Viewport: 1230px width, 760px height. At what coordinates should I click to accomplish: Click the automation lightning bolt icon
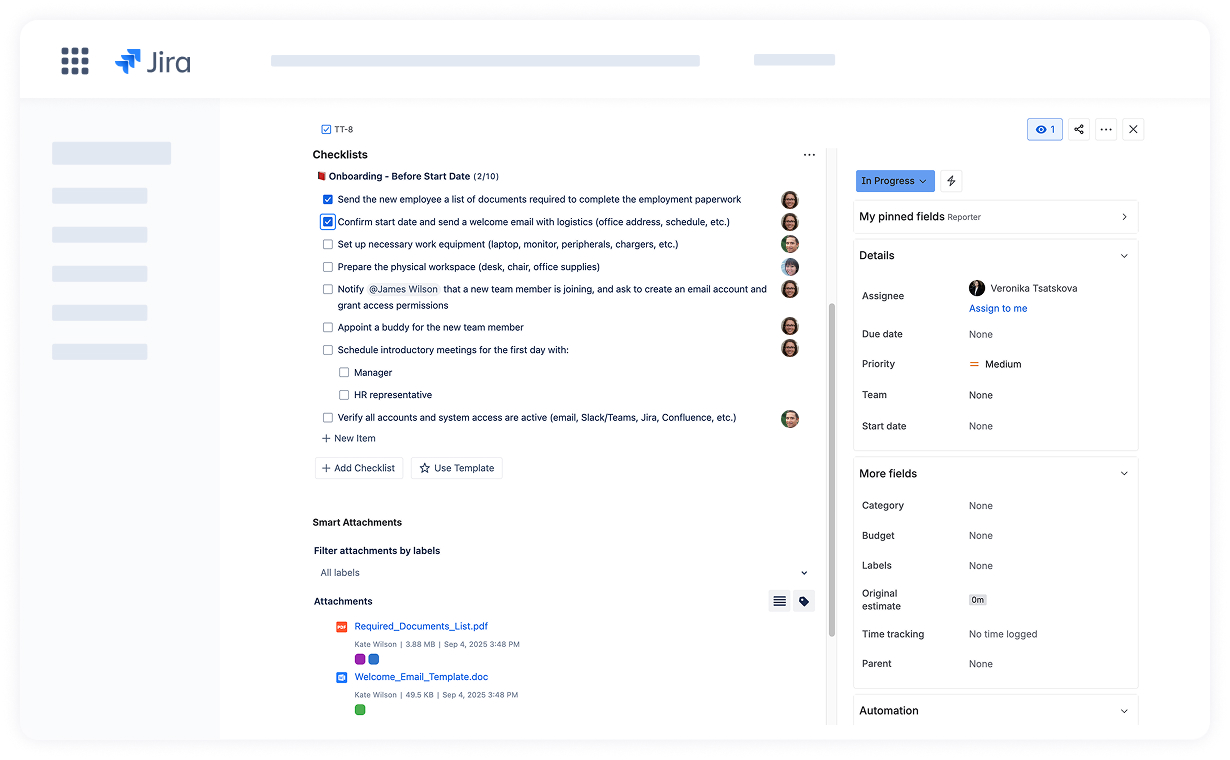[x=951, y=181]
